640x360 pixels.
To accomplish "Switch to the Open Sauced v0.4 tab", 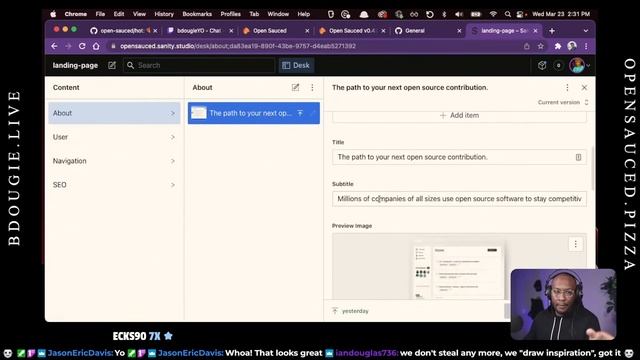I will pos(351,31).
